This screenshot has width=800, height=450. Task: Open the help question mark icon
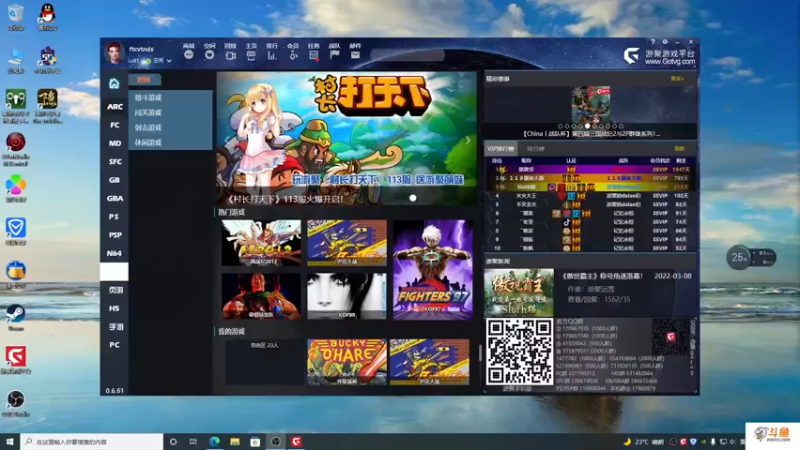(x=653, y=42)
